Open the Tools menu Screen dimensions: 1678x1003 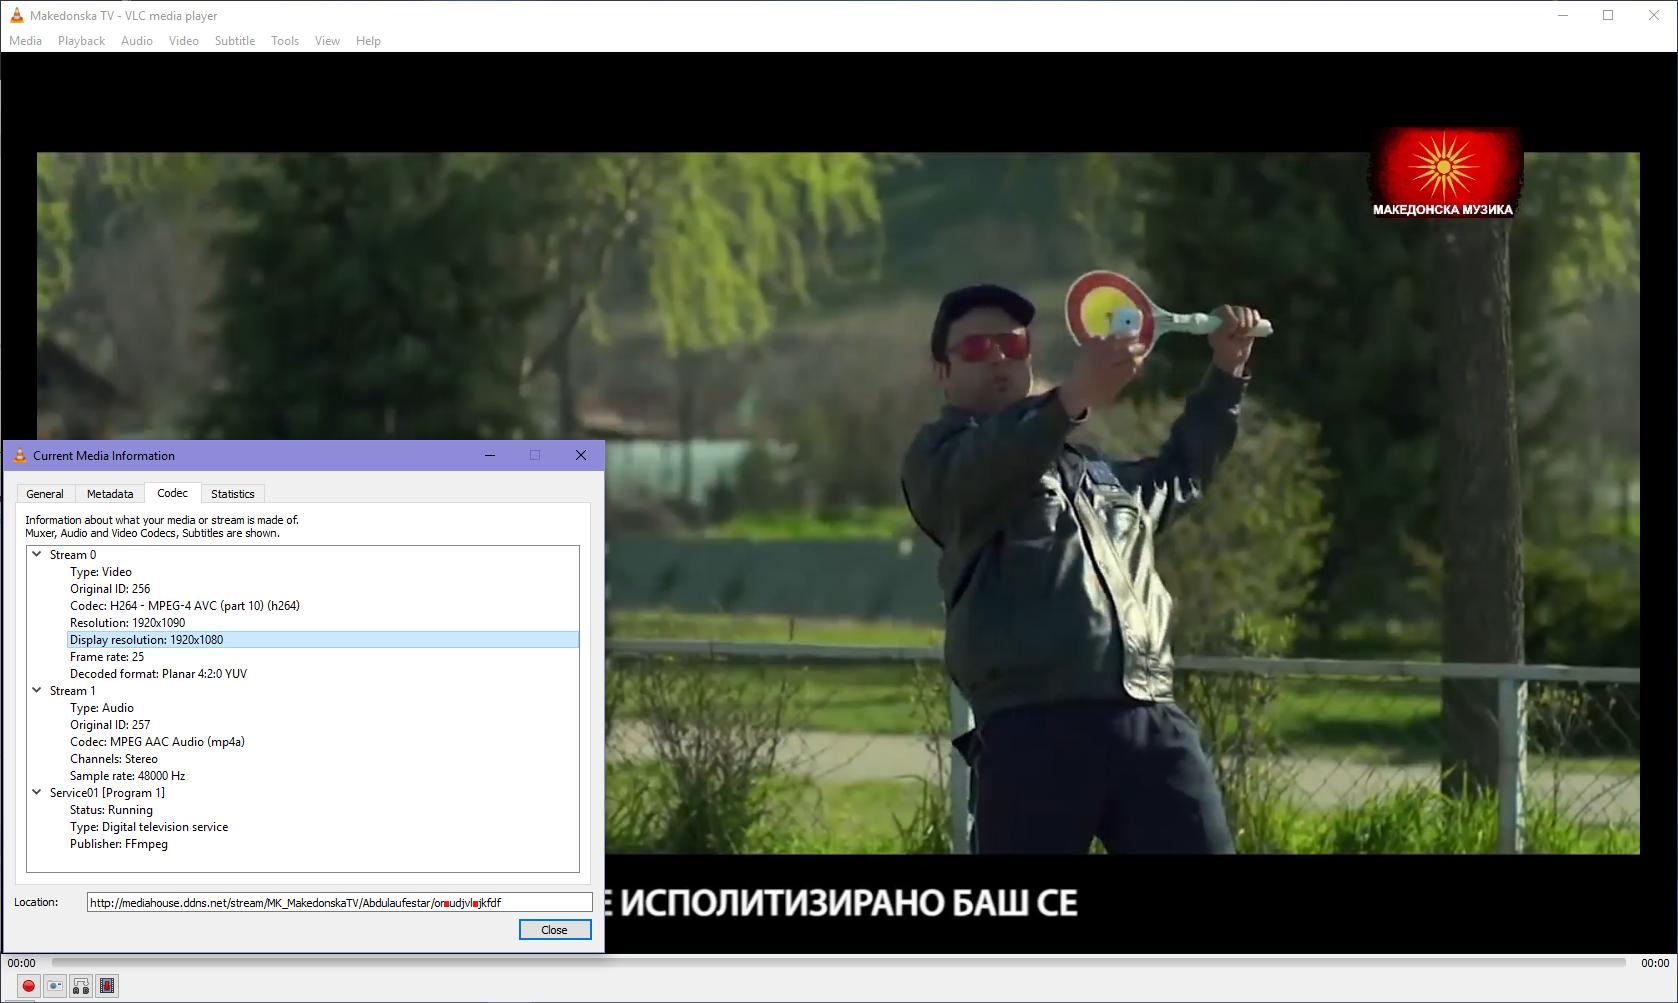pyautogui.click(x=285, y=41)
